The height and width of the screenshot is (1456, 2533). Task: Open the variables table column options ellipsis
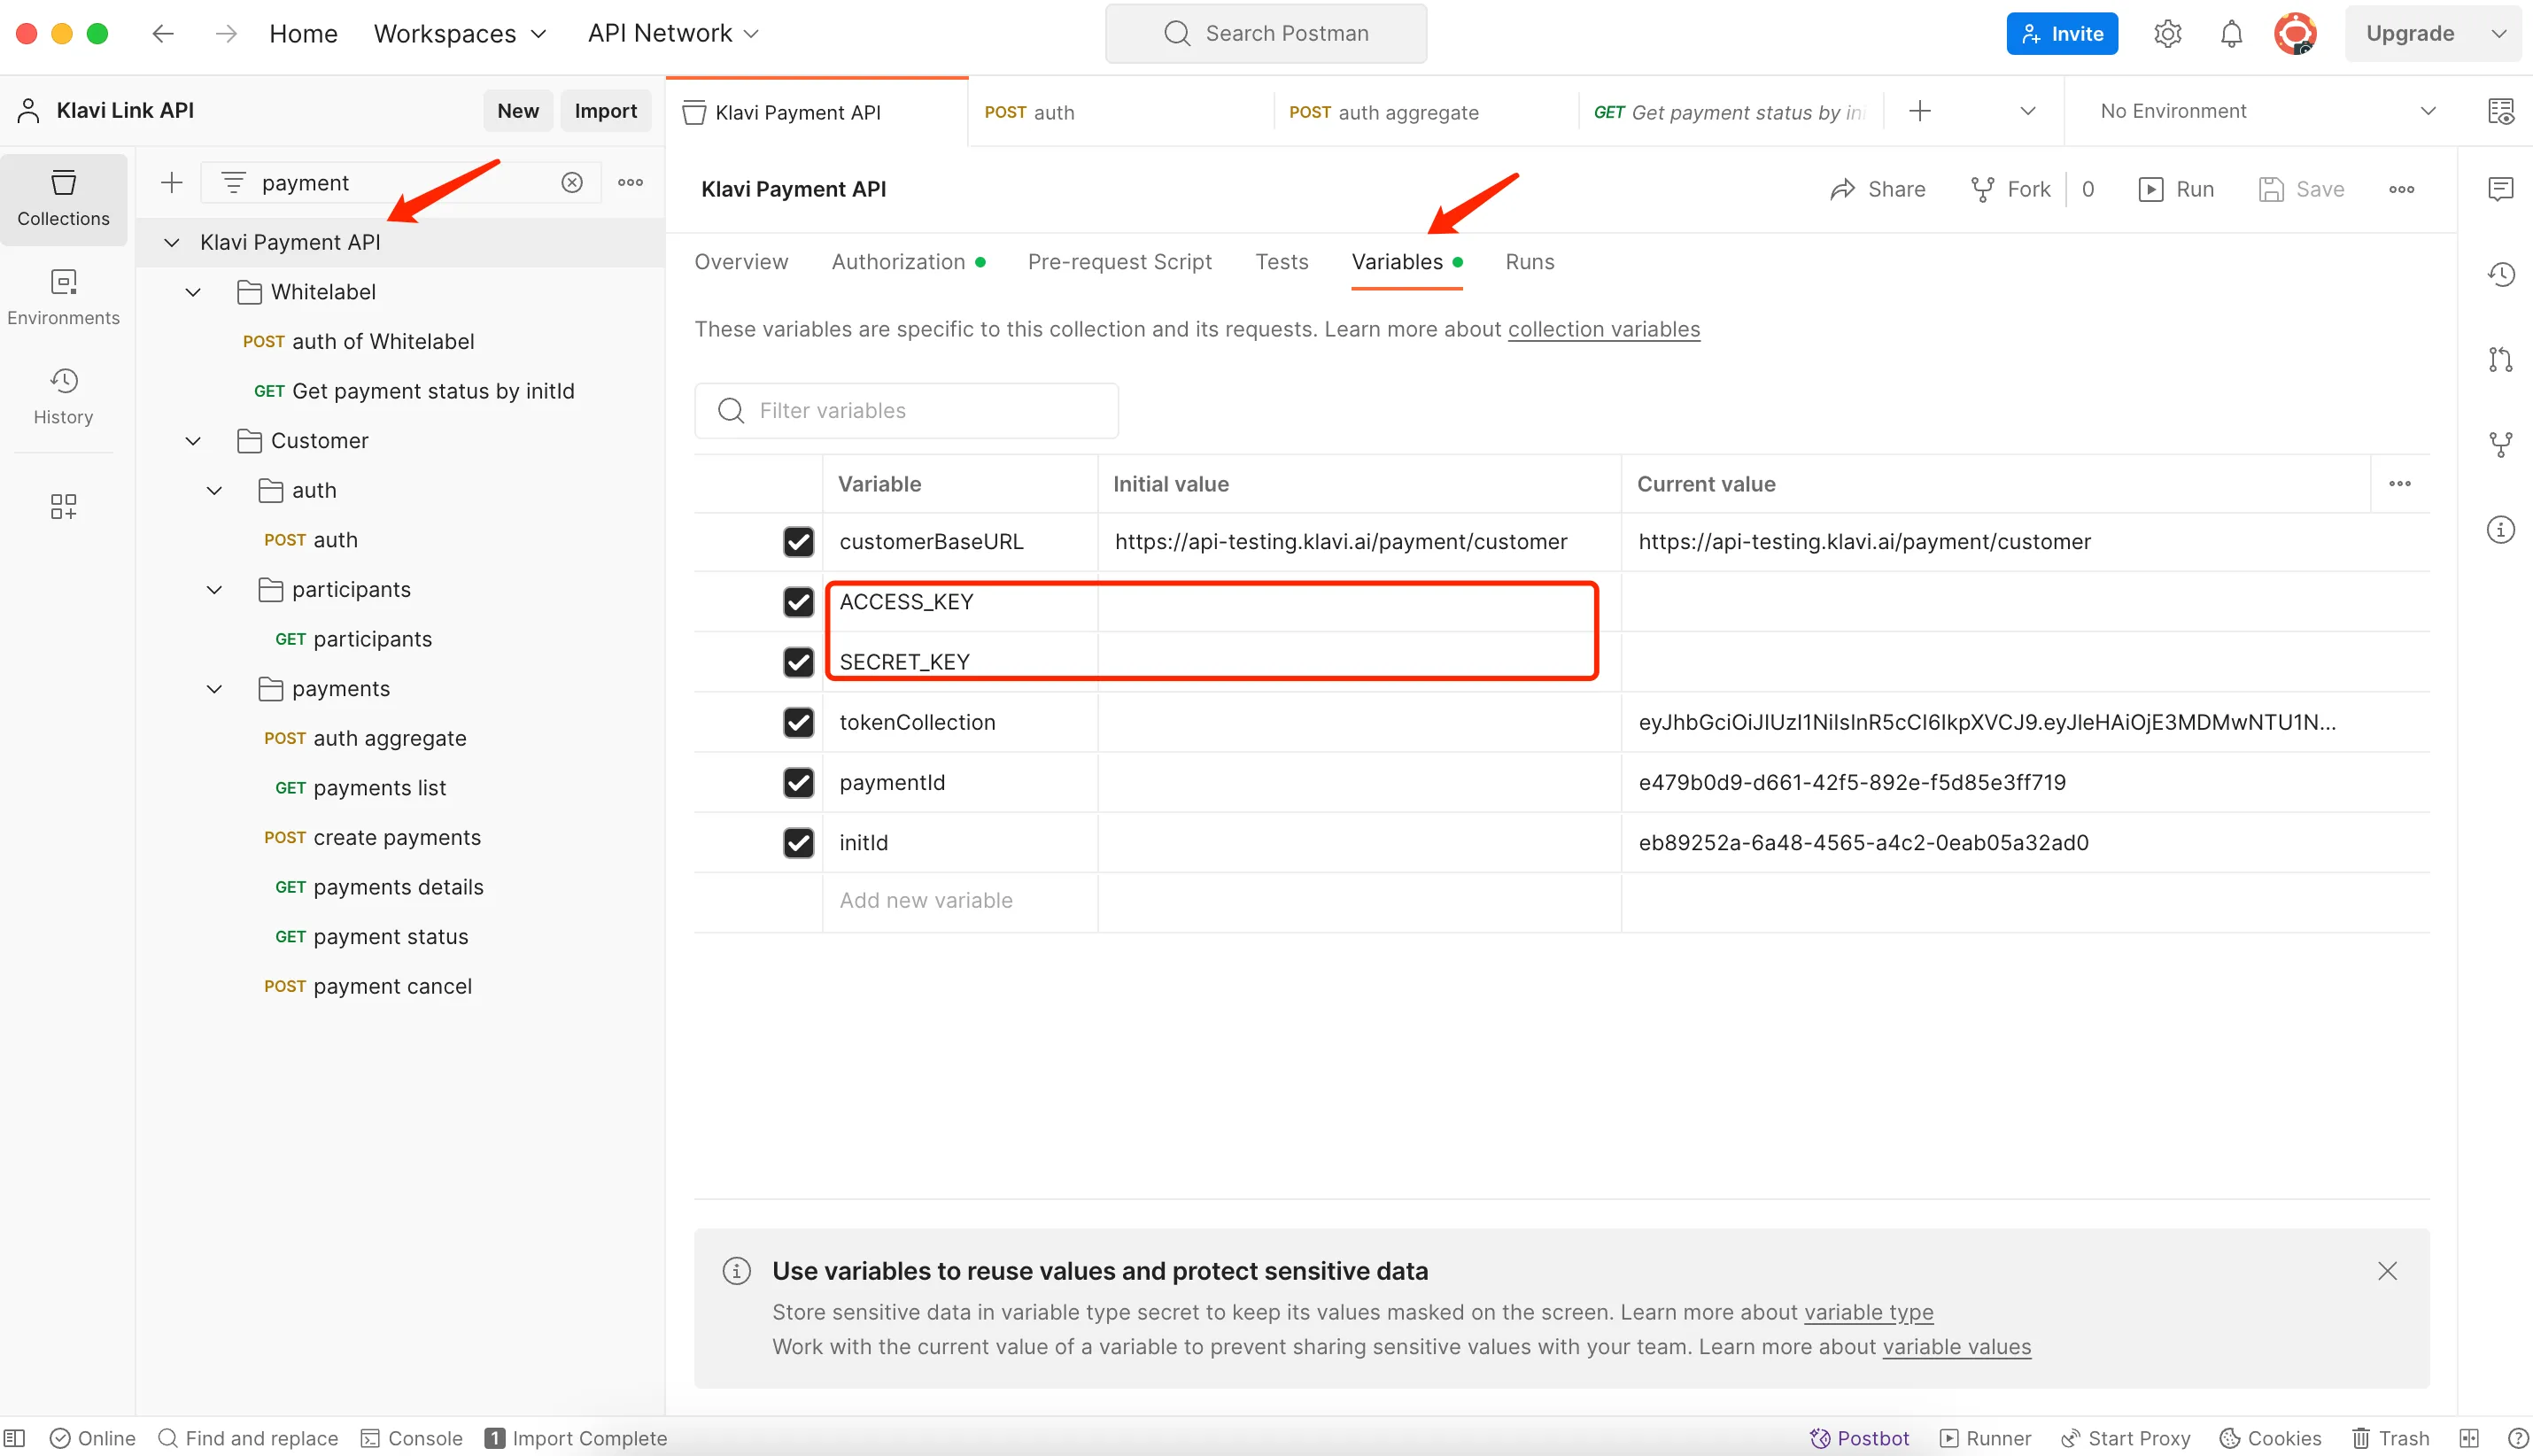(2399, 484)
